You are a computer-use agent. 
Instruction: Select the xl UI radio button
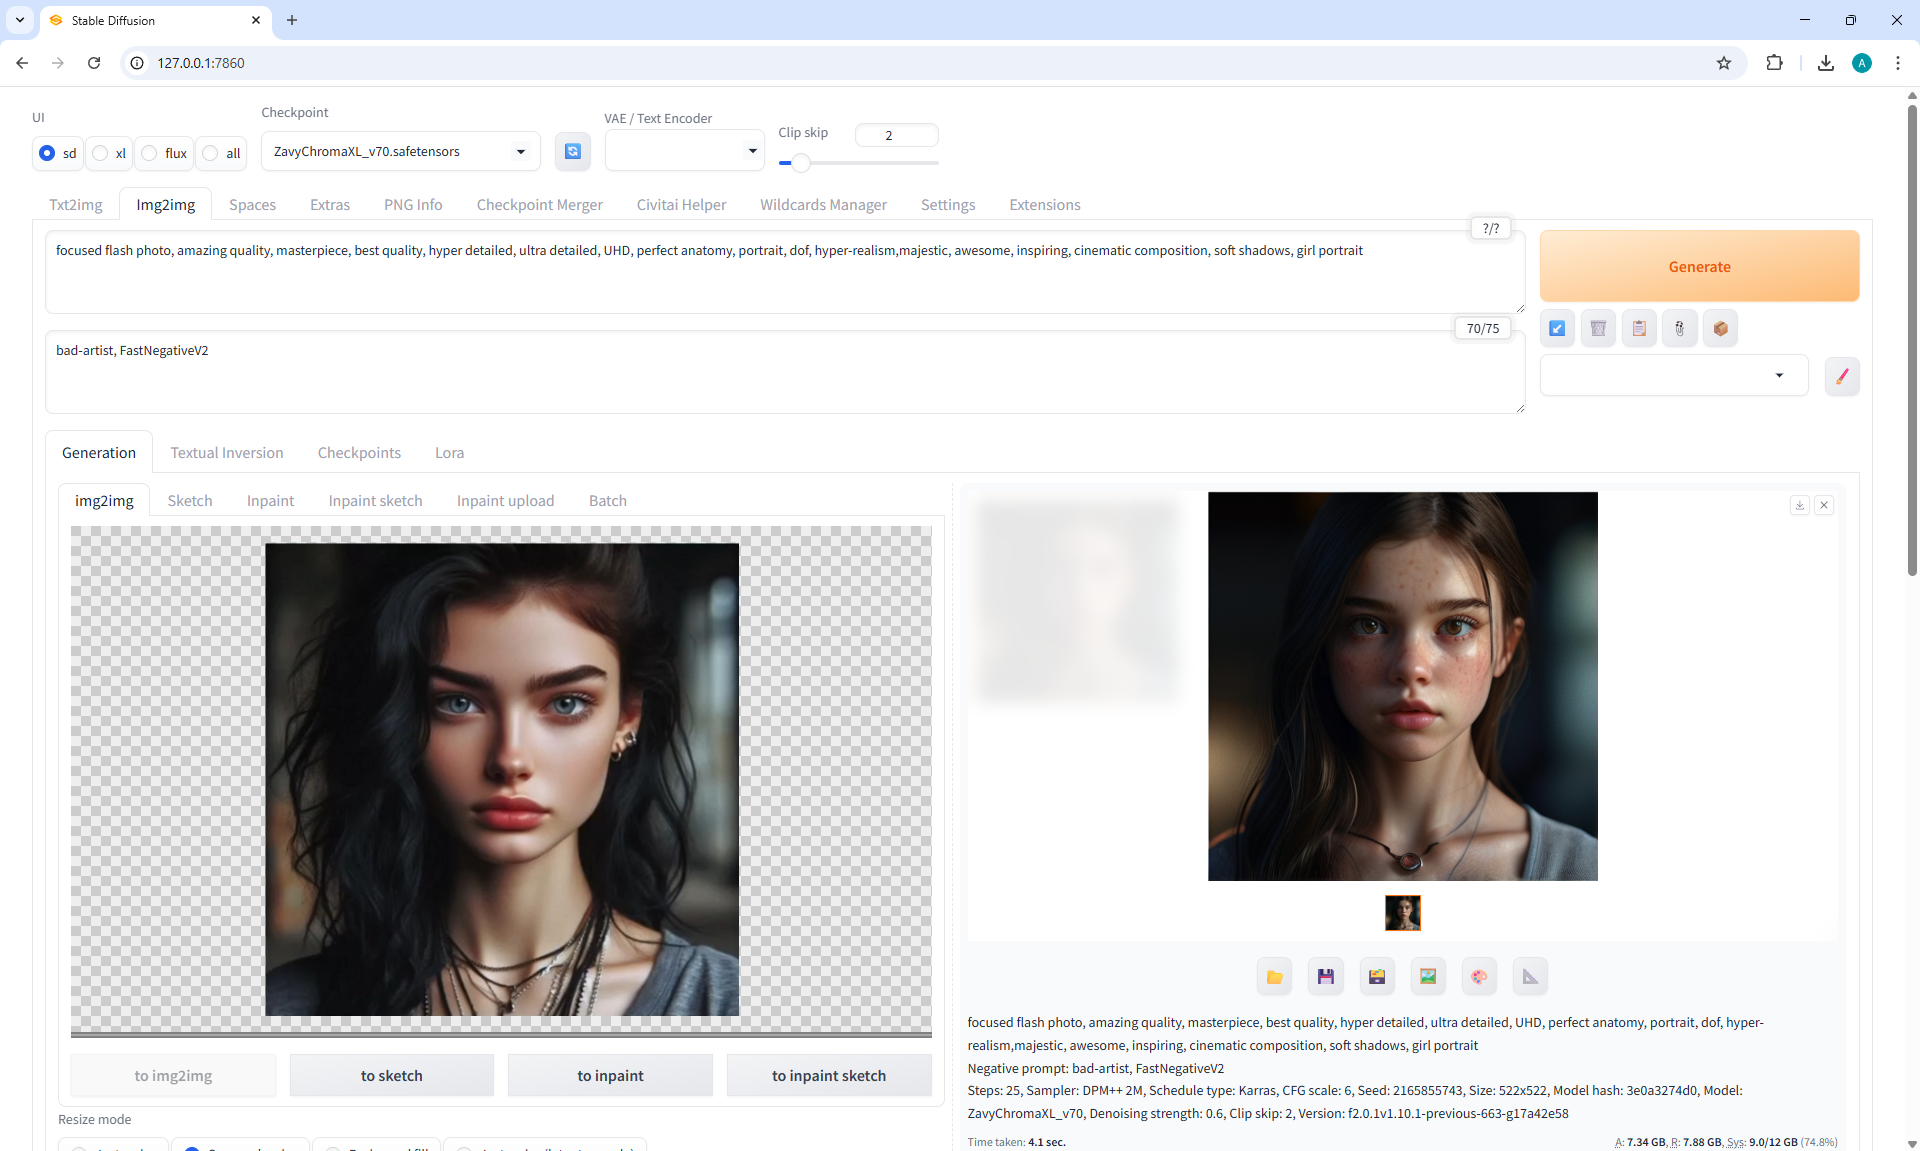[x=101, y=153]
